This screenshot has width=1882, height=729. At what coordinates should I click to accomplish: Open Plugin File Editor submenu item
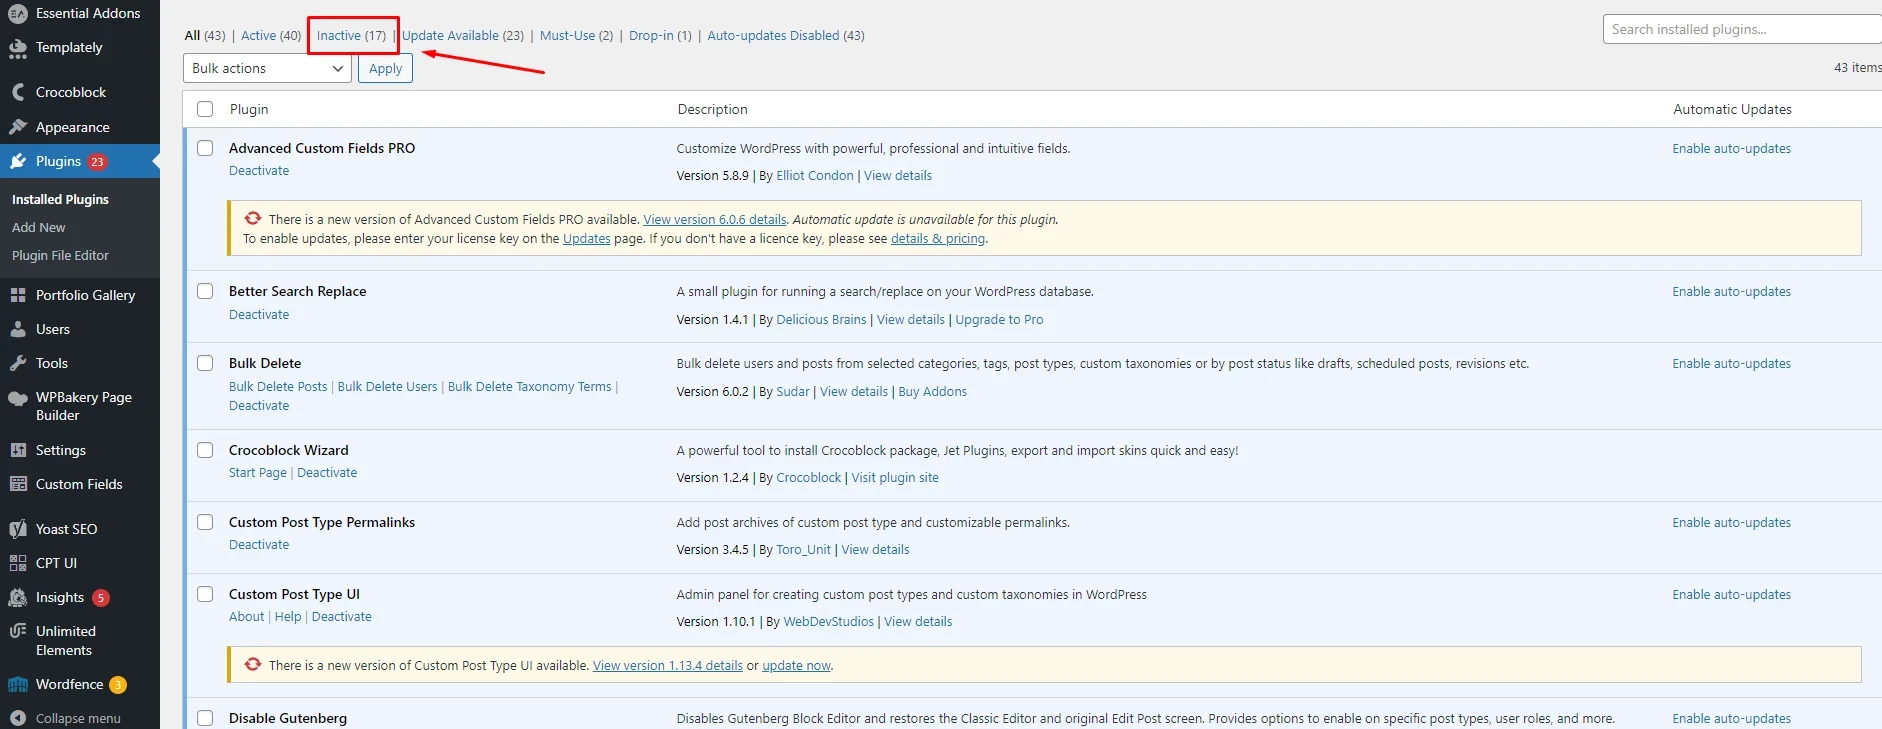[60, 255]
